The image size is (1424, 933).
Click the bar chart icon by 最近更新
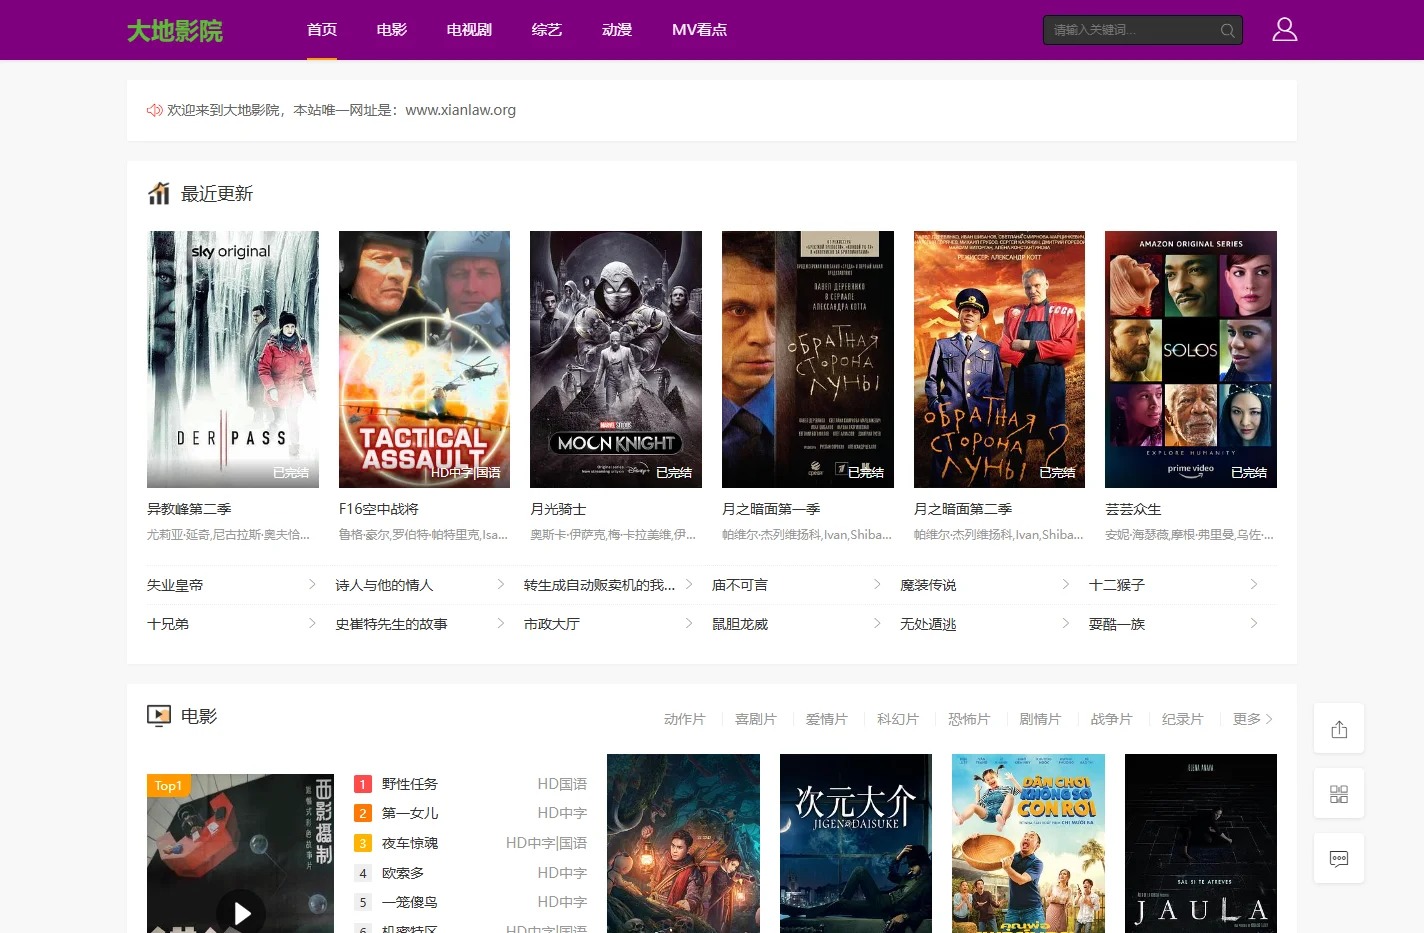[159, 193]
